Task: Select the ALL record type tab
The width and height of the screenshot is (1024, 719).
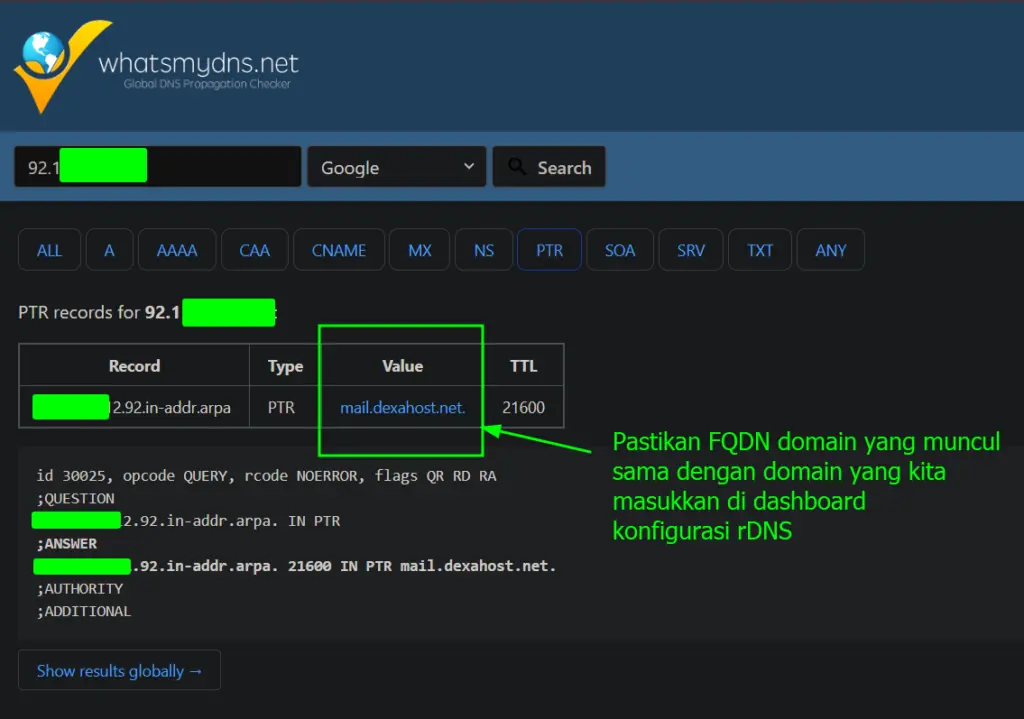Action: [x=50, y=249]
